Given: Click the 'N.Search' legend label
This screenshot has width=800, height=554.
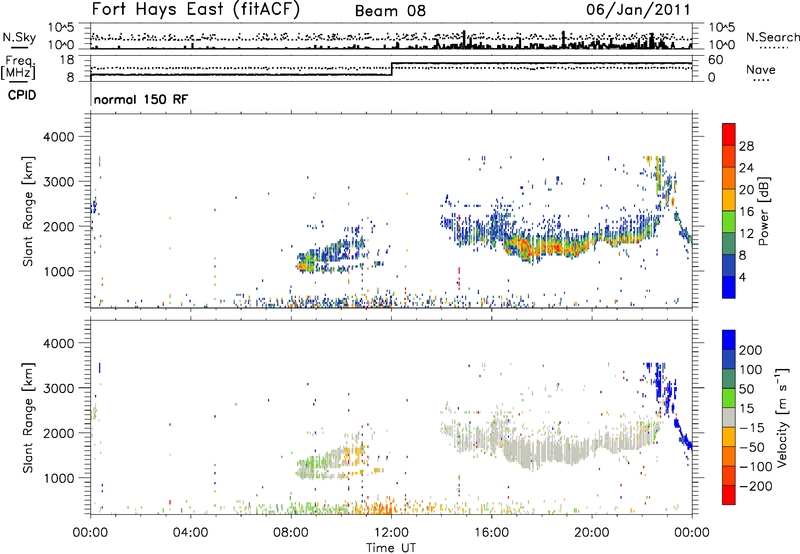Looking at the screenshot, I should pos(772,37).
